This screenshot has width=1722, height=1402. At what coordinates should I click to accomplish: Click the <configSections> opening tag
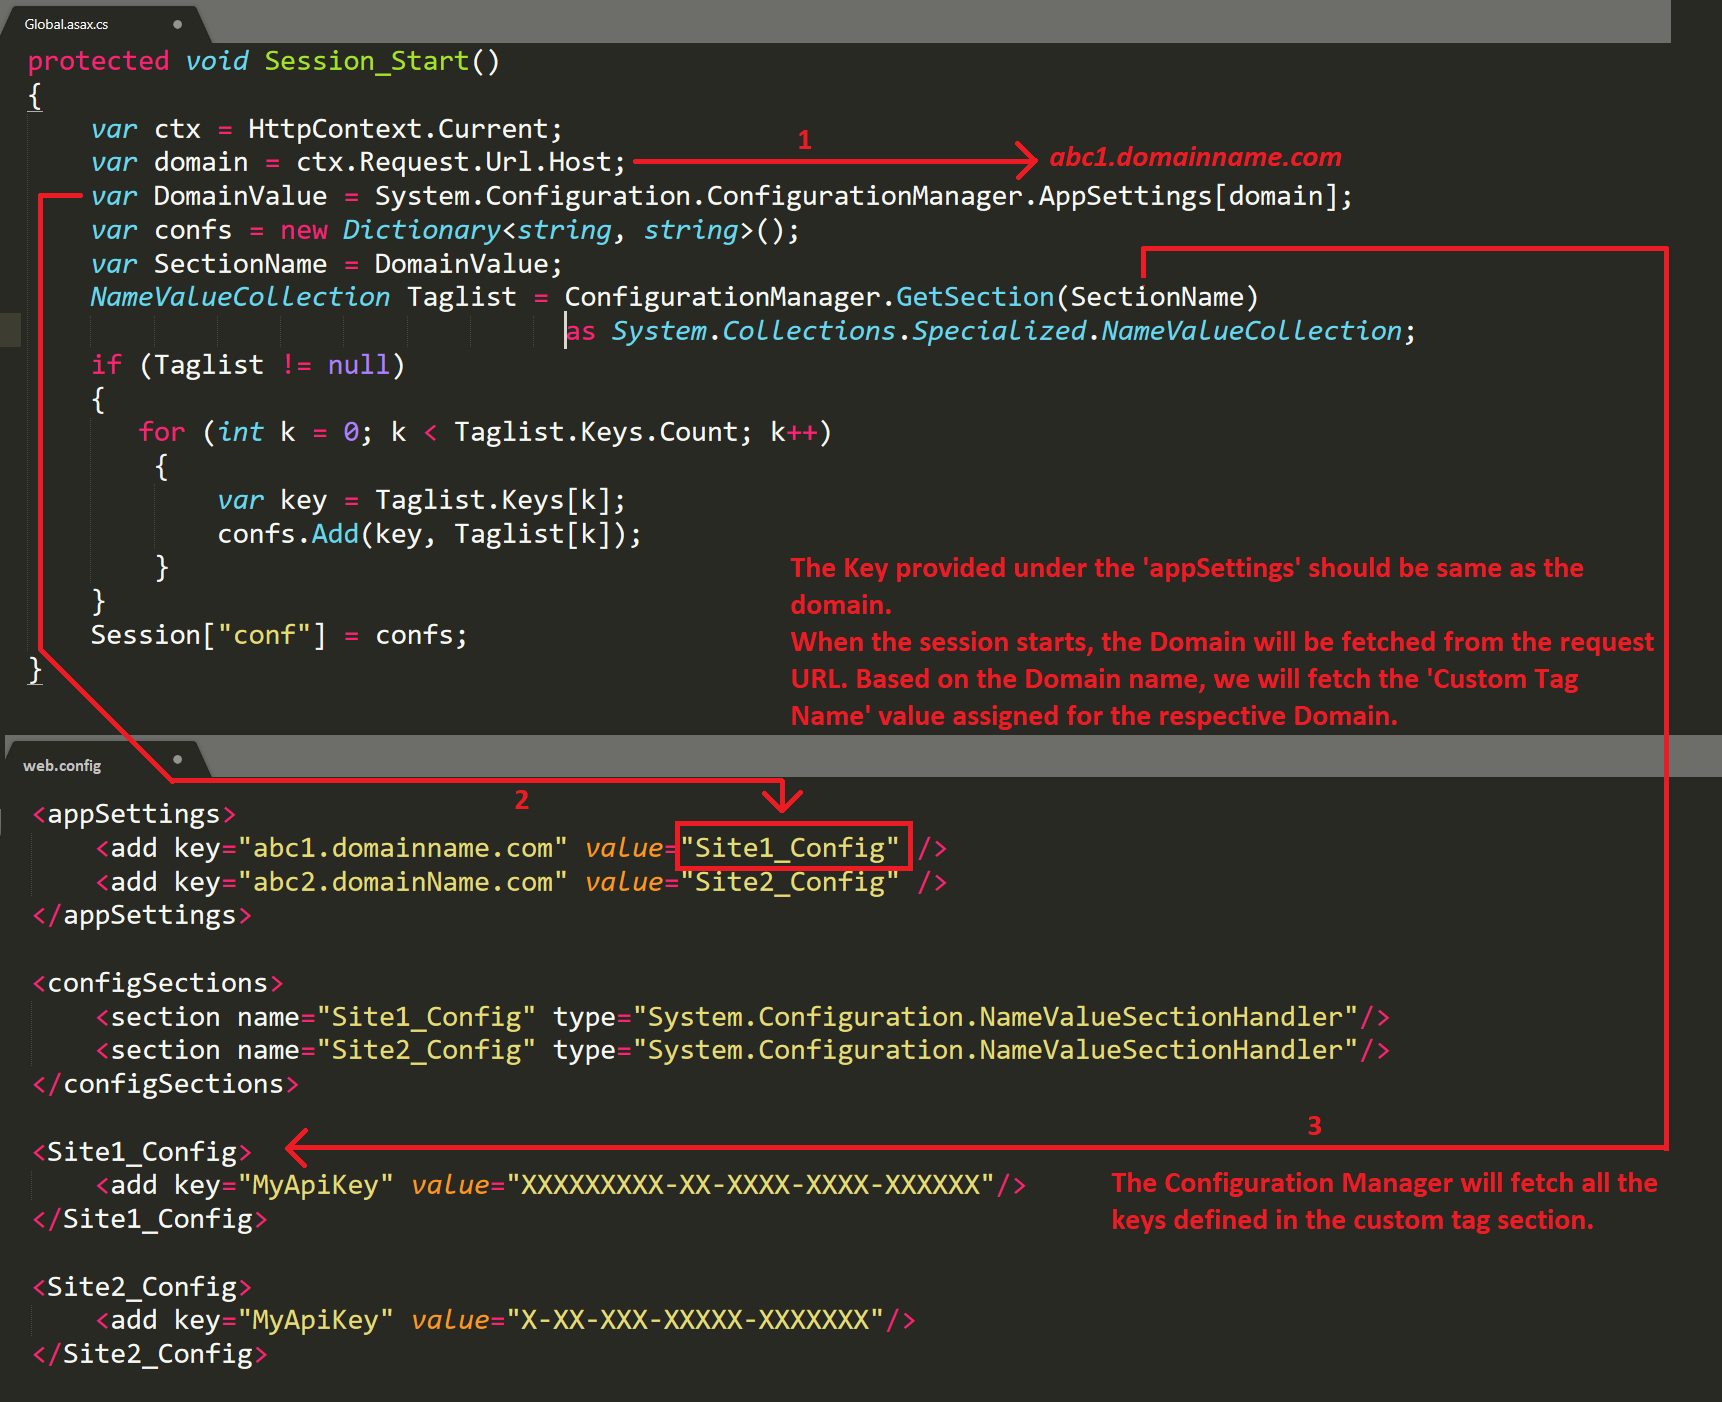click(x=158, y=982)
